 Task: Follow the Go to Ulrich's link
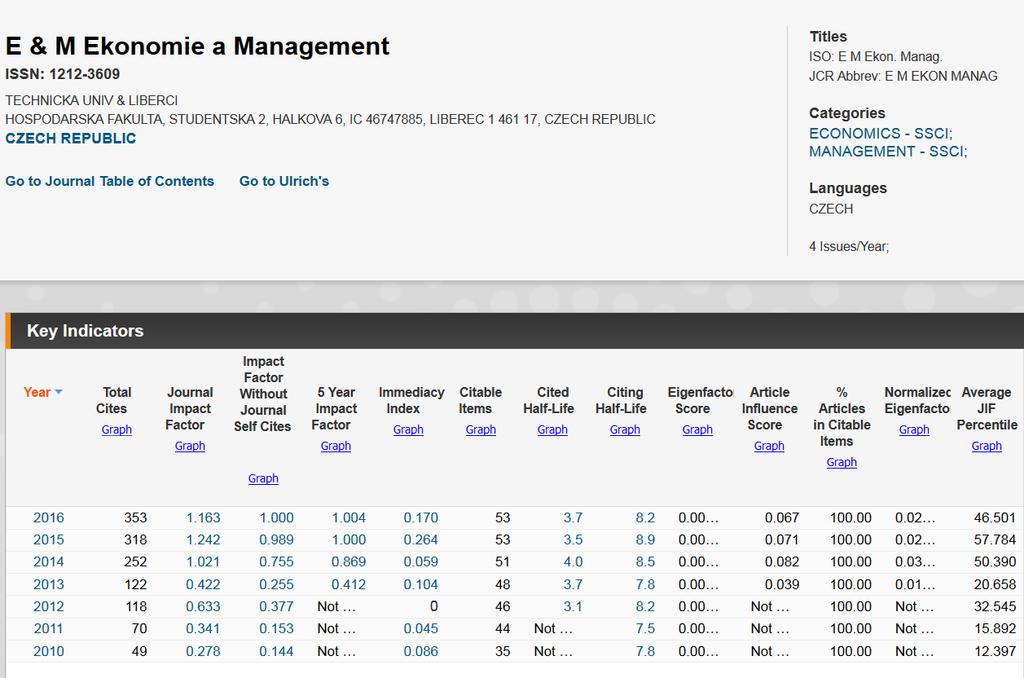[284, 181]
